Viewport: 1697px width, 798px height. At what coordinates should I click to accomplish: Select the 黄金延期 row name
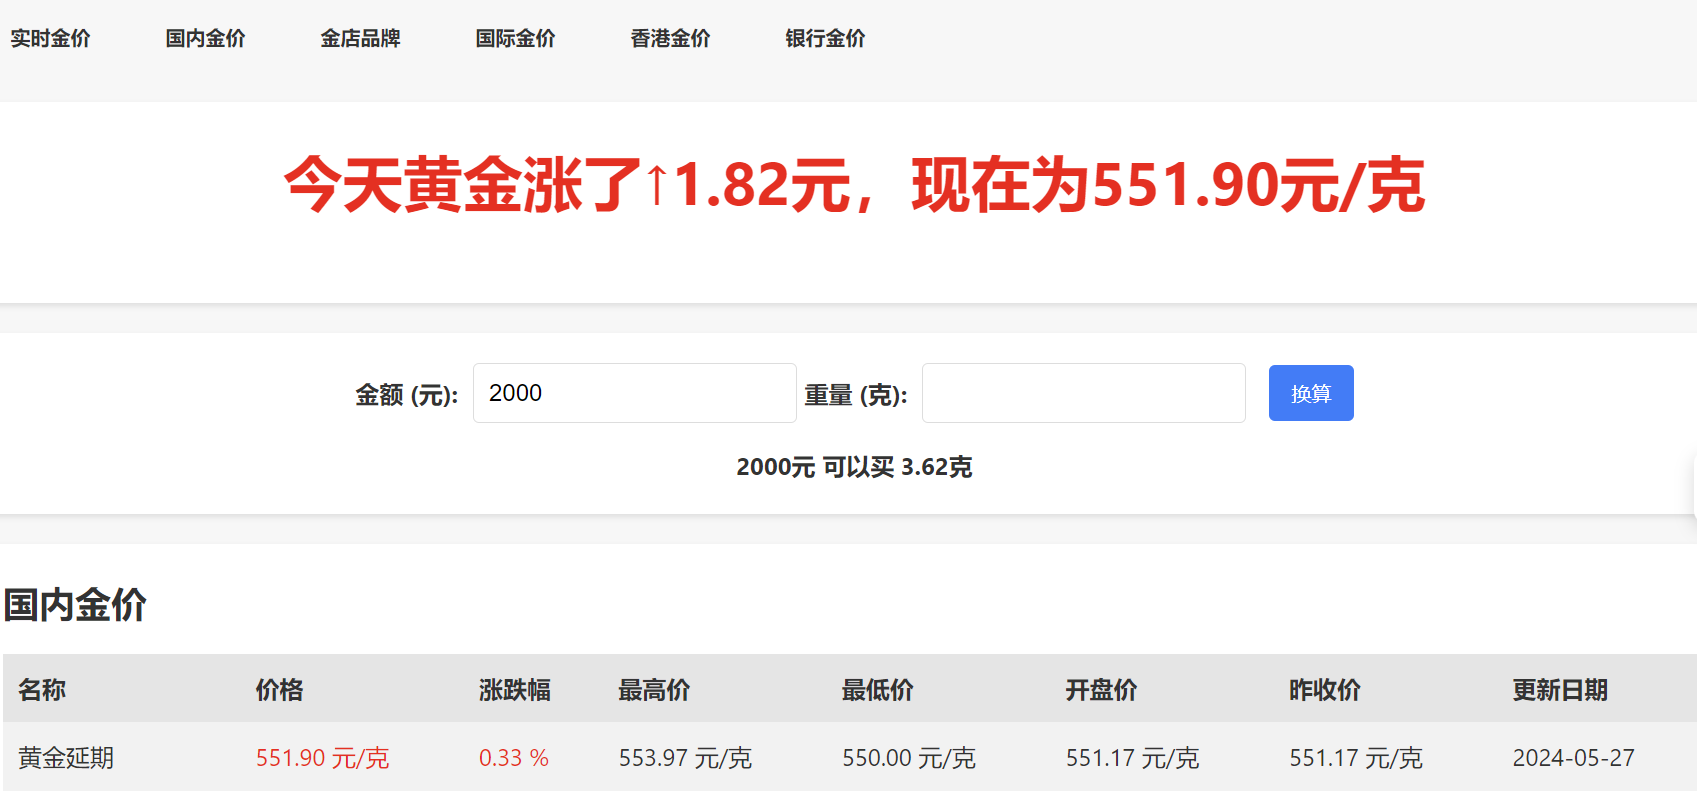pos(66,758)
